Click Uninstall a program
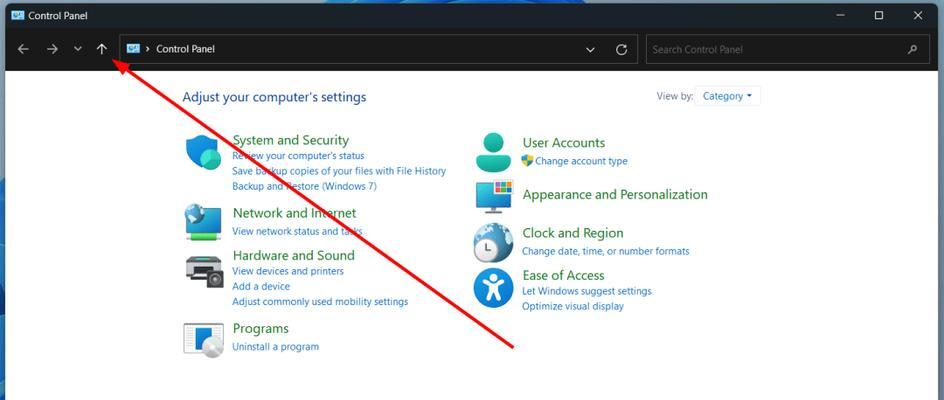Viewport: 944px width, 400px height. 276,346
